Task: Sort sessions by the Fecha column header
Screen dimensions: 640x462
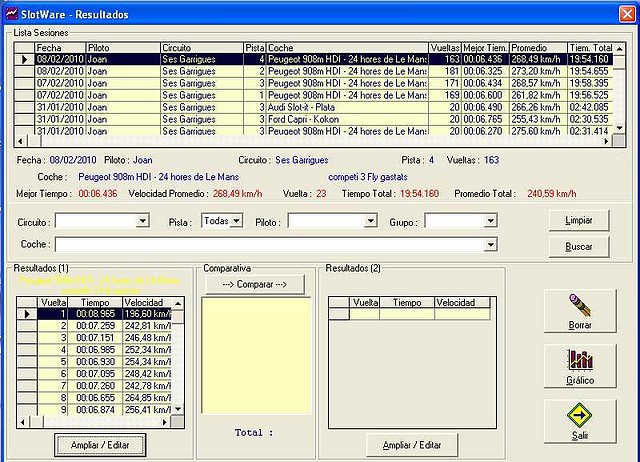Action: [60, 48]
